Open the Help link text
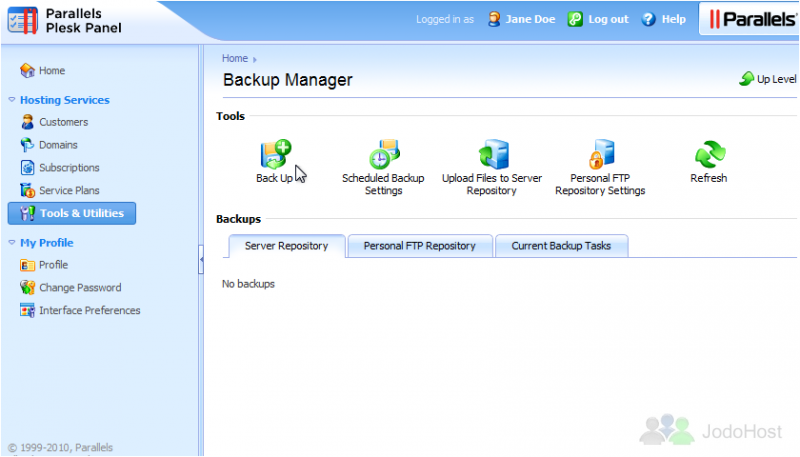The height and width of the screenshot is (457, 800). click(x=673, y=19)
